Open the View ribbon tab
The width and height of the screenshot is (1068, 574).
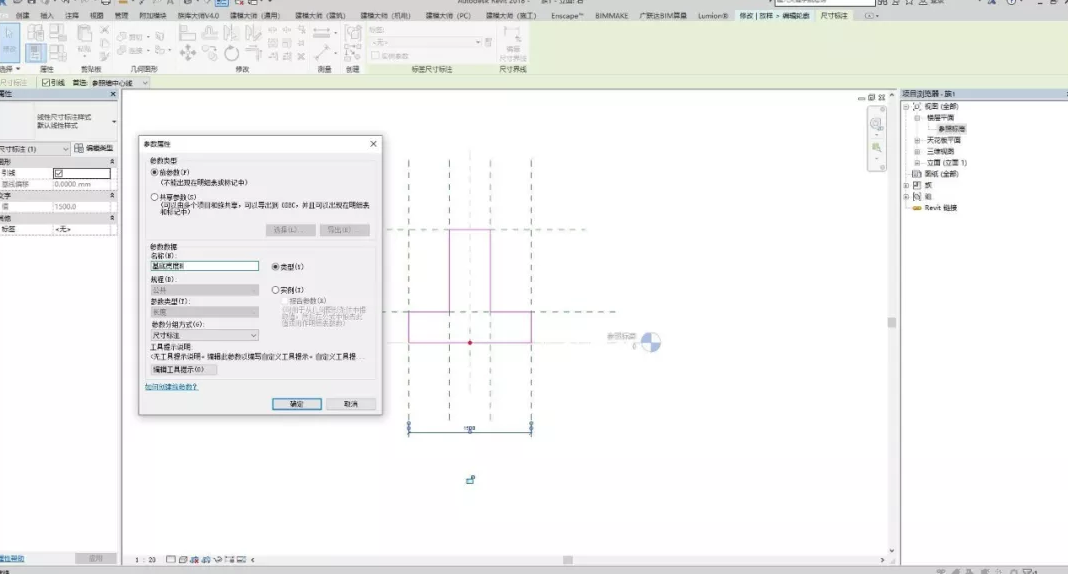coord(96,16)
